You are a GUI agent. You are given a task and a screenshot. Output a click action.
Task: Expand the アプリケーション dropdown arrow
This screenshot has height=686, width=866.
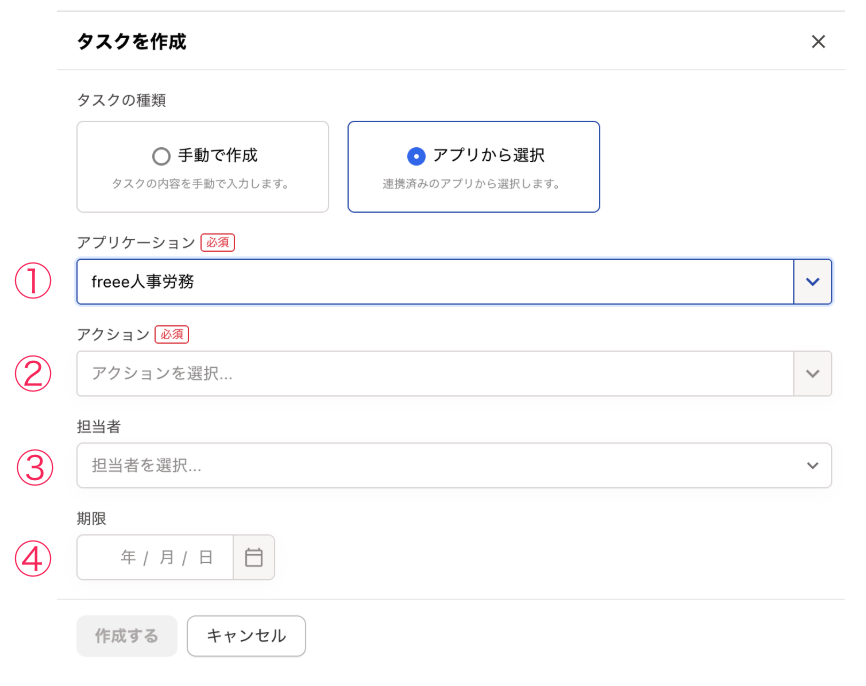812,282
